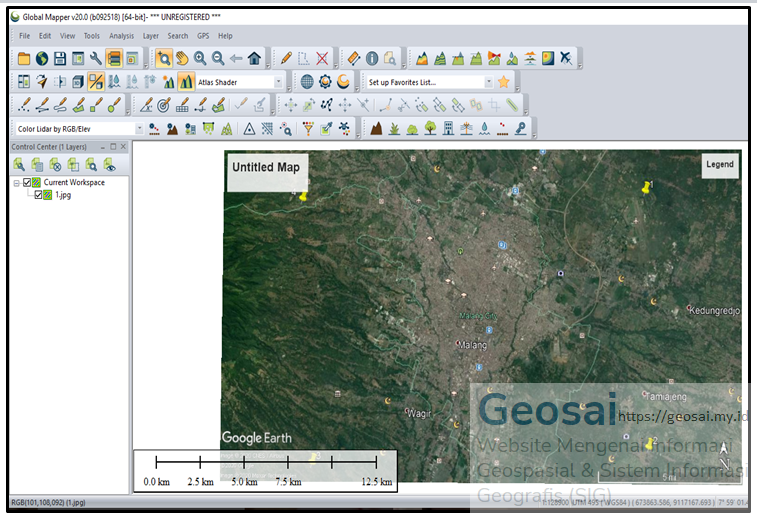The height and width of the screenshot is (519, 757).
Task: Click the Malang place label on the map
Action: [472, 345]
